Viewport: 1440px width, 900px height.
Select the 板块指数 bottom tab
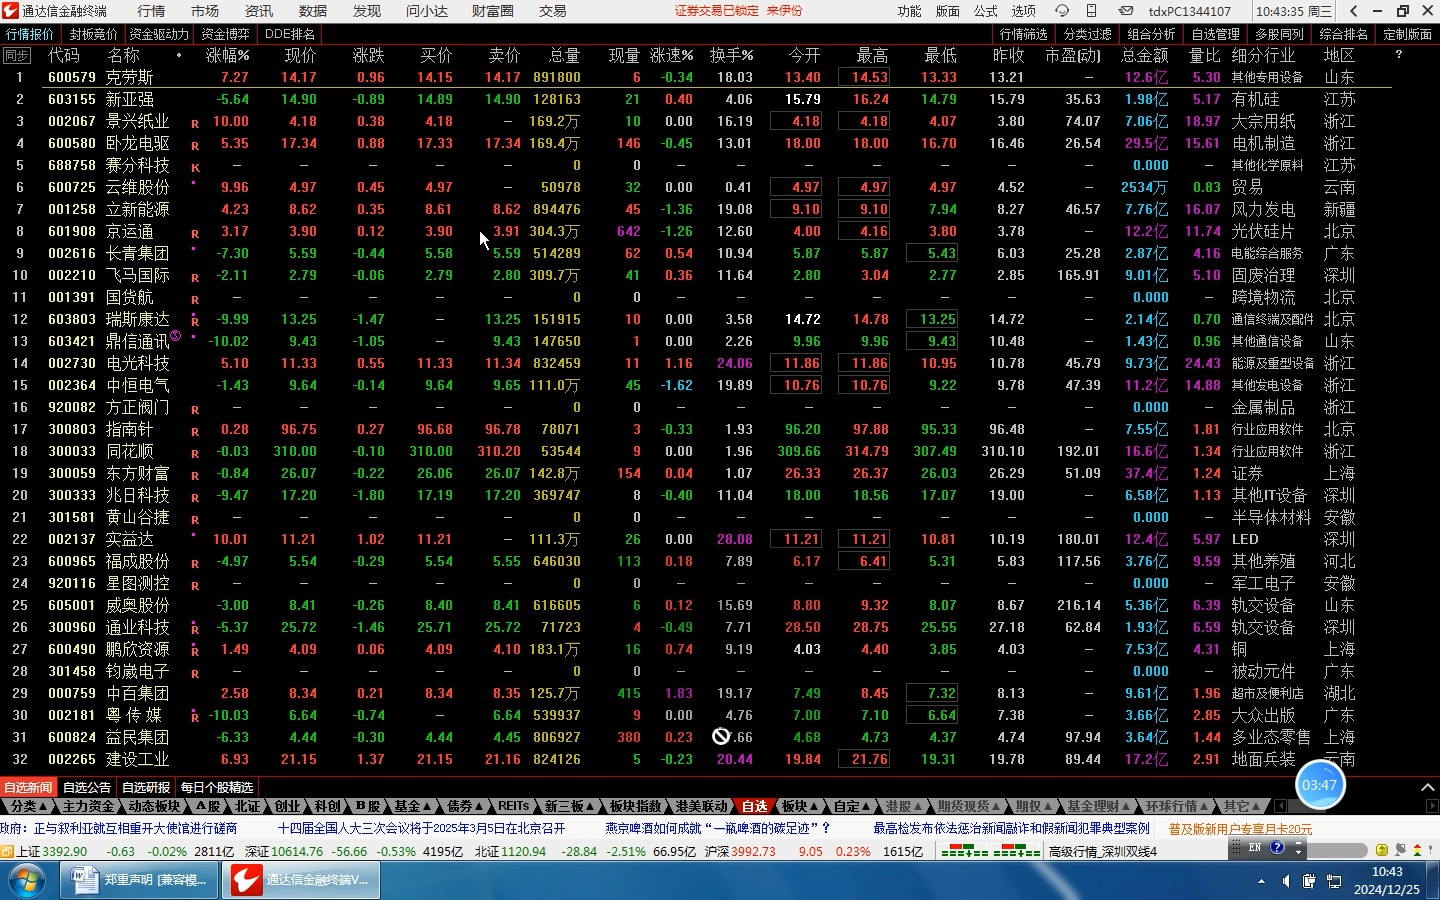point(636,807)
